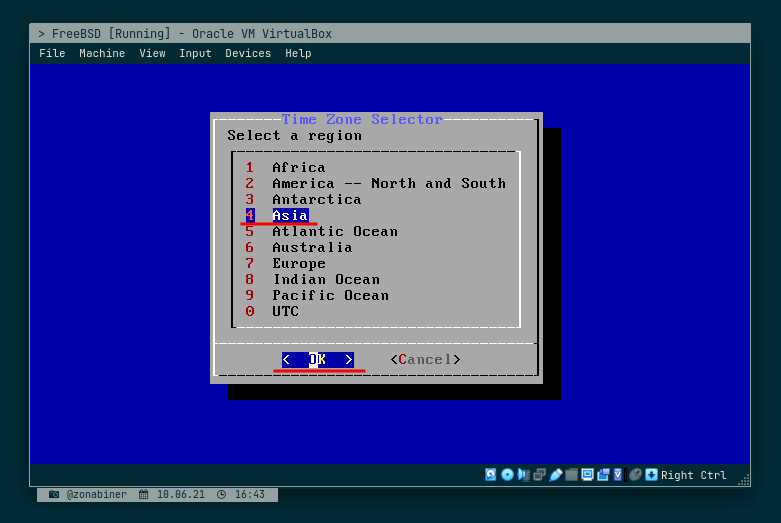The image size is (781, 523).
Task: Click the window resize grip near Right Ctrl
Action: pyautogui.click(x=744, y=480)
